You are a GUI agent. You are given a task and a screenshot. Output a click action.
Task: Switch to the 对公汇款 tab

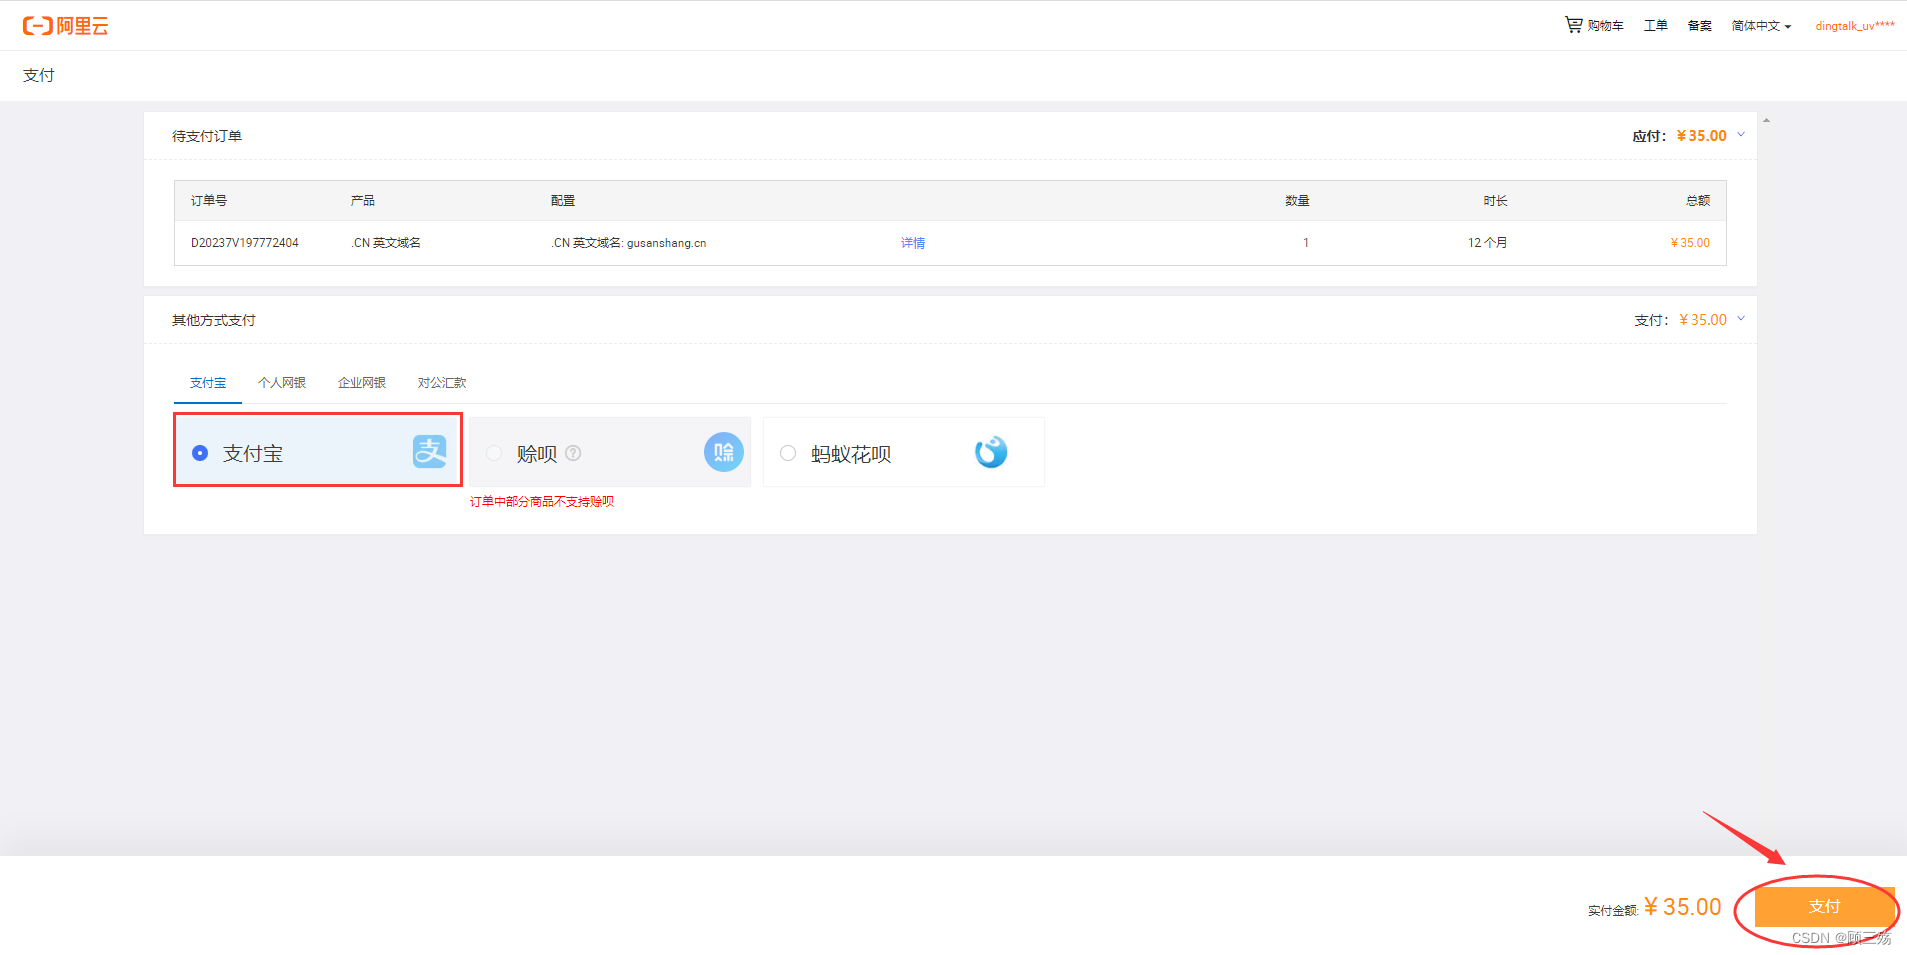pos(442,383)
